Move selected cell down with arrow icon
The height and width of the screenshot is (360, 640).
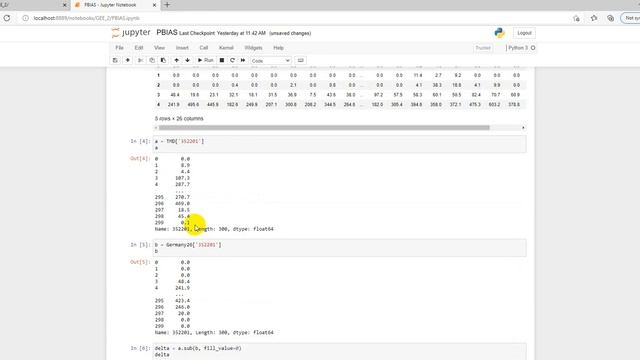[x=187, y=60]
